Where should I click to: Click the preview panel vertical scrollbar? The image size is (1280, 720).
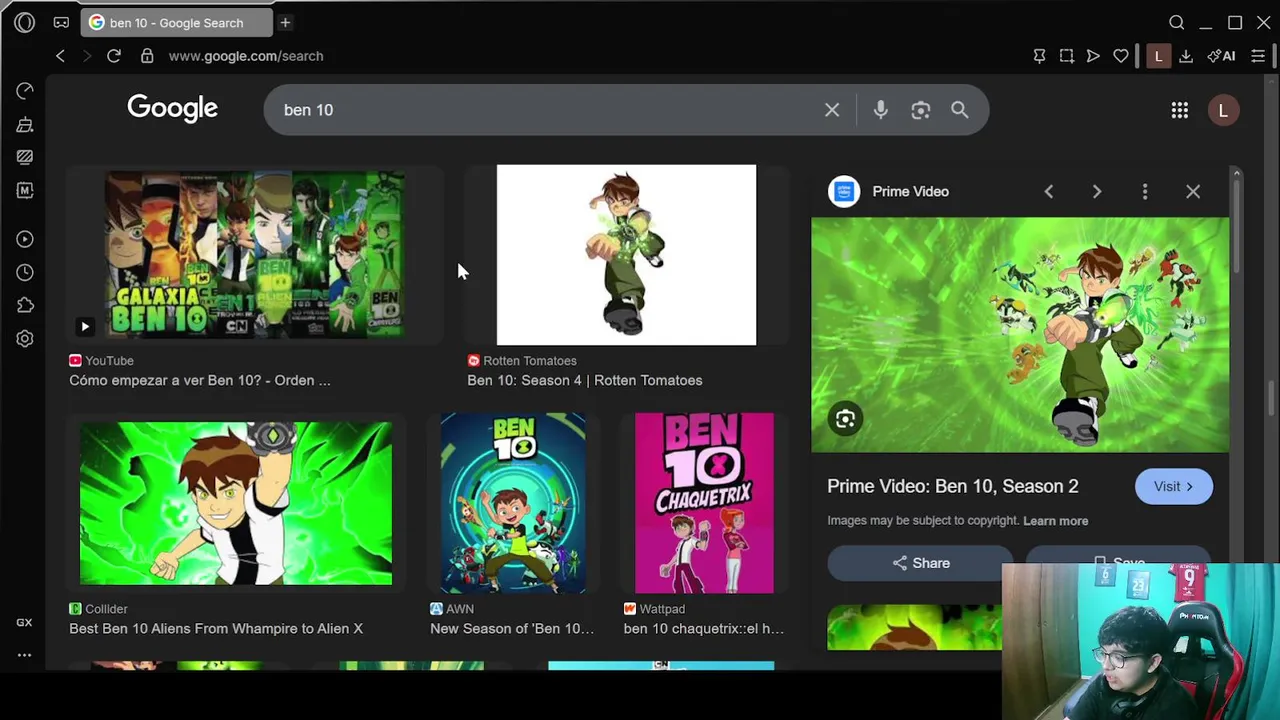pyautogui.click(x=1236, y=225)
